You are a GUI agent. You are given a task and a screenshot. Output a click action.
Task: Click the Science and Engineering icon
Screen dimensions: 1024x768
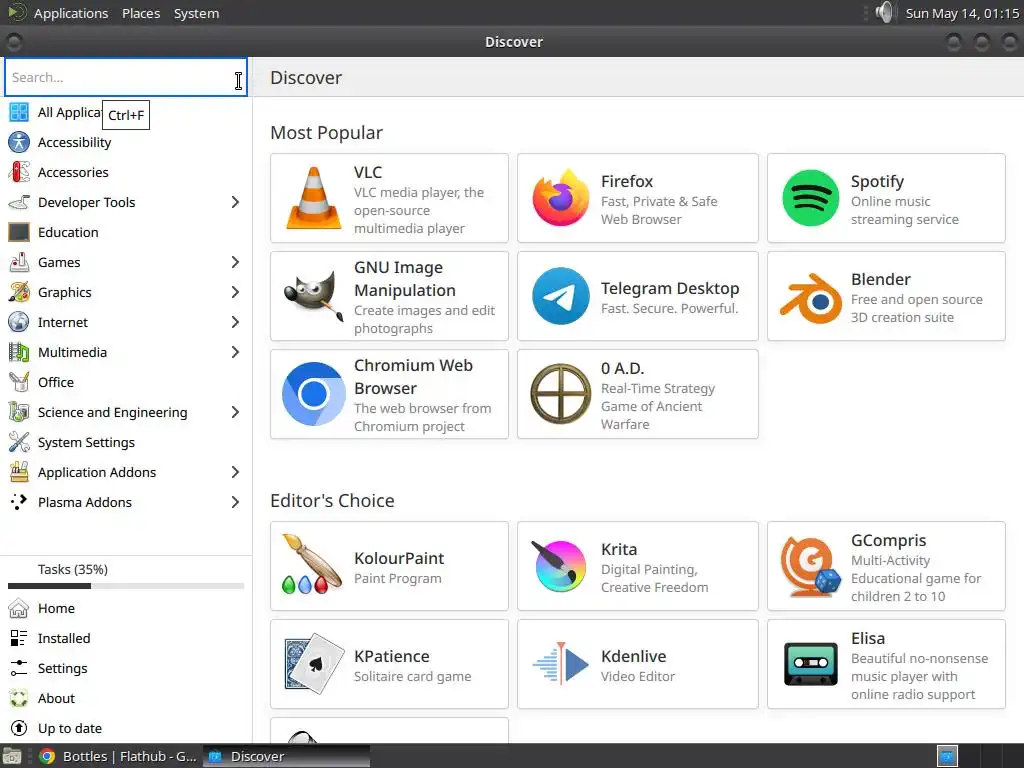tap(19, 412)
